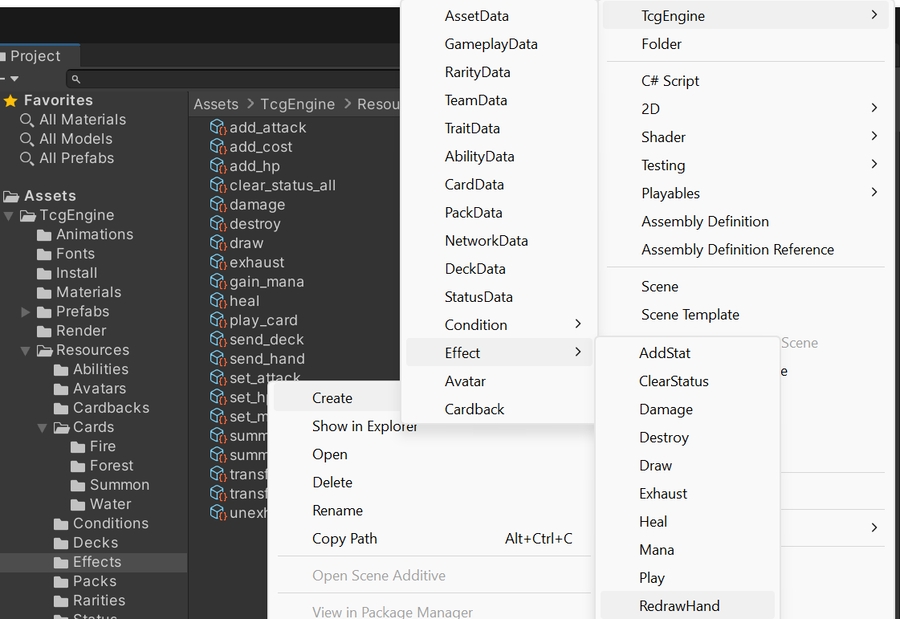This screenshot has width=900, height=619.
Task: Click Rename in the context menu
Action: [337, 510]
